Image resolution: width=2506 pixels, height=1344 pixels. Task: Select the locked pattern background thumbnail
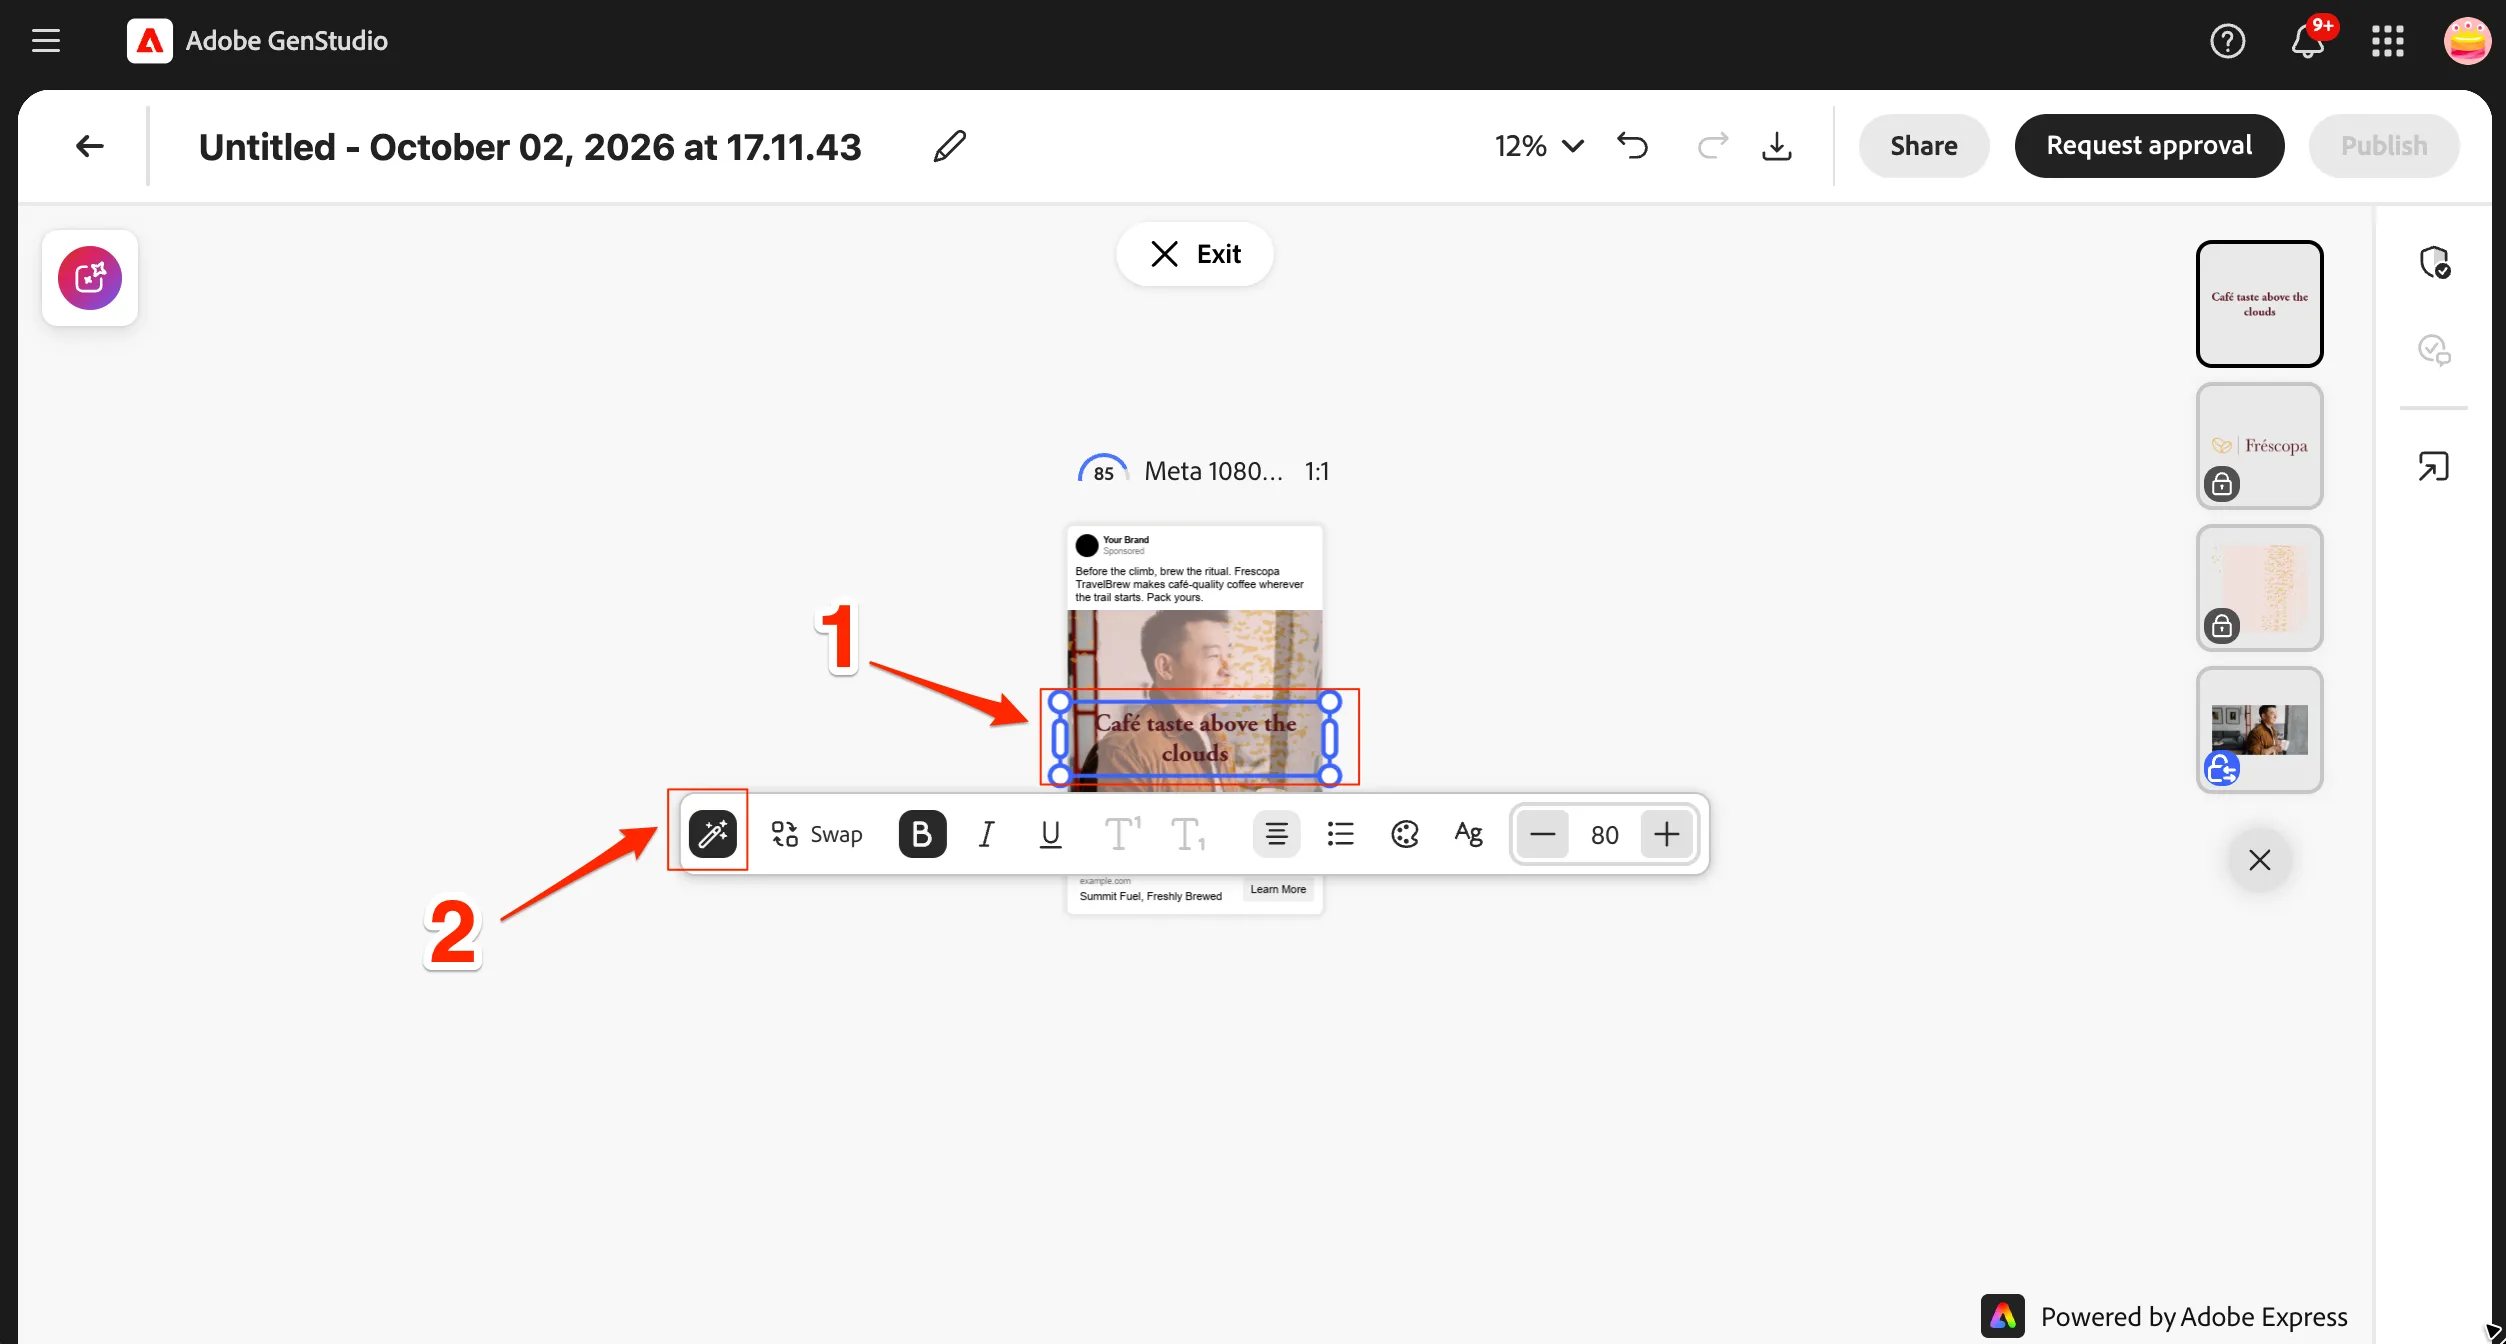pyautogui.click(x=2259, y=588)
